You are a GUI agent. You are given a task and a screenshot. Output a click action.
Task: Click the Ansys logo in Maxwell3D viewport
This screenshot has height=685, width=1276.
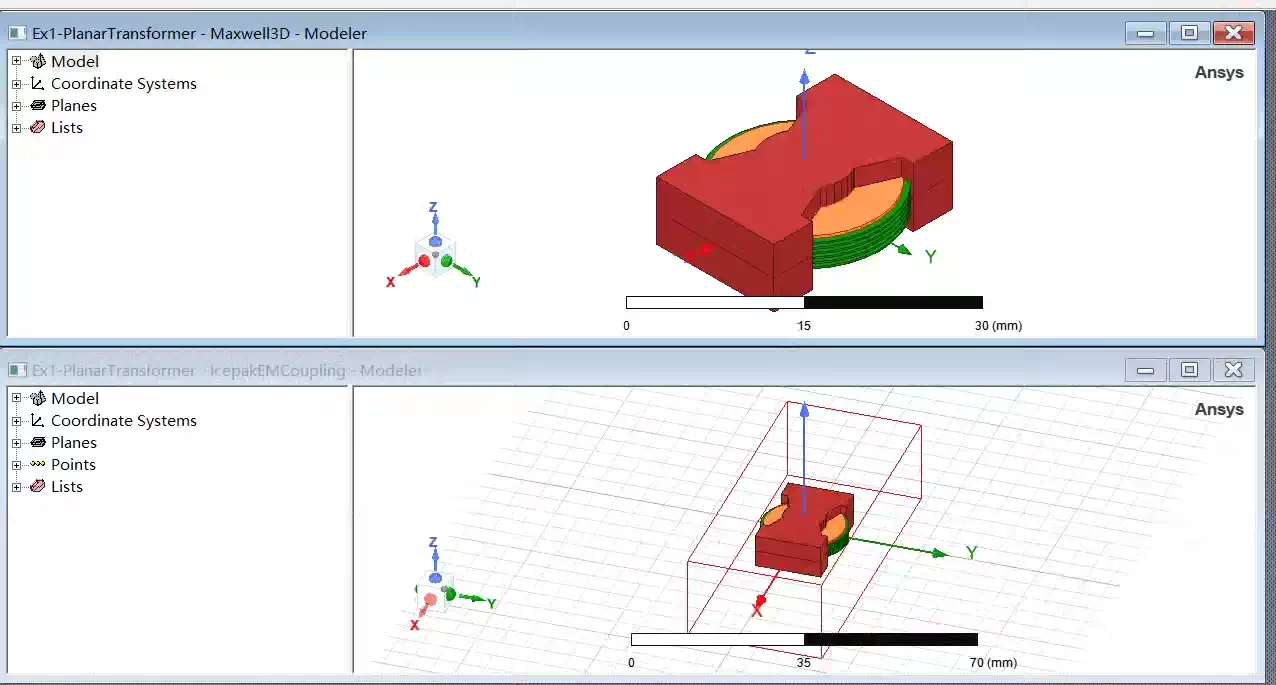[1219, 72]
